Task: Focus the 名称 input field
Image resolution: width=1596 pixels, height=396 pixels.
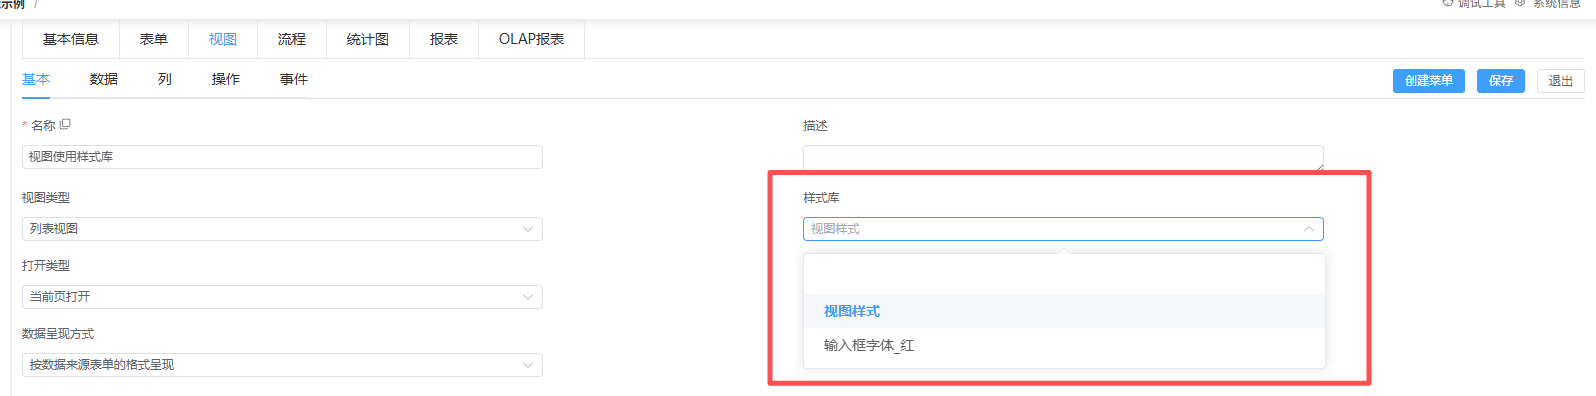Action: coord(282,157)
